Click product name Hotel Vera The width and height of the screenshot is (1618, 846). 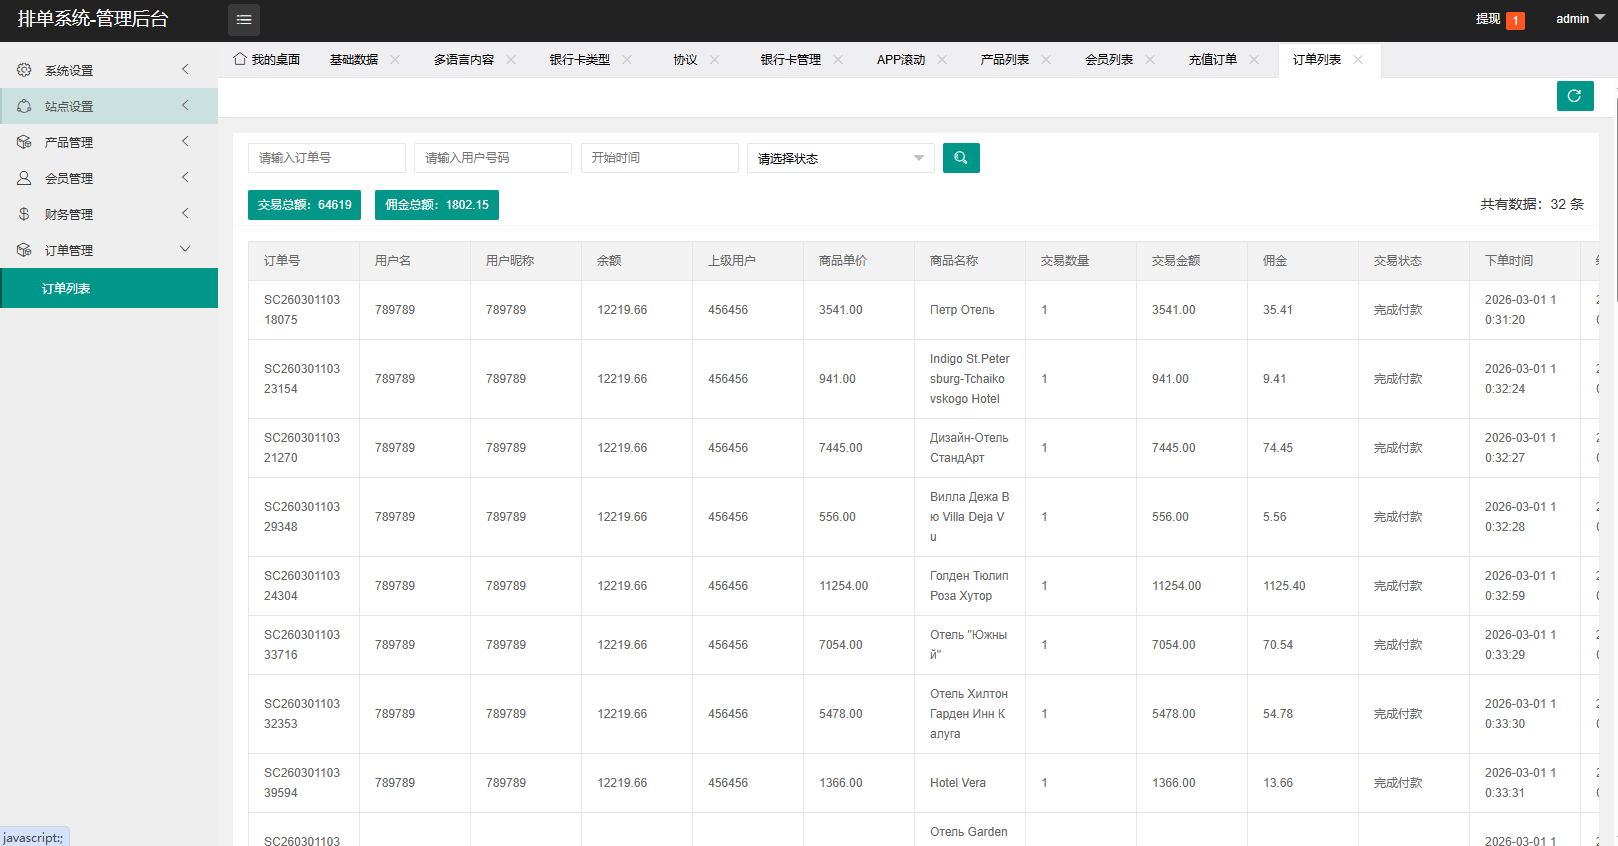pos(958,783)
